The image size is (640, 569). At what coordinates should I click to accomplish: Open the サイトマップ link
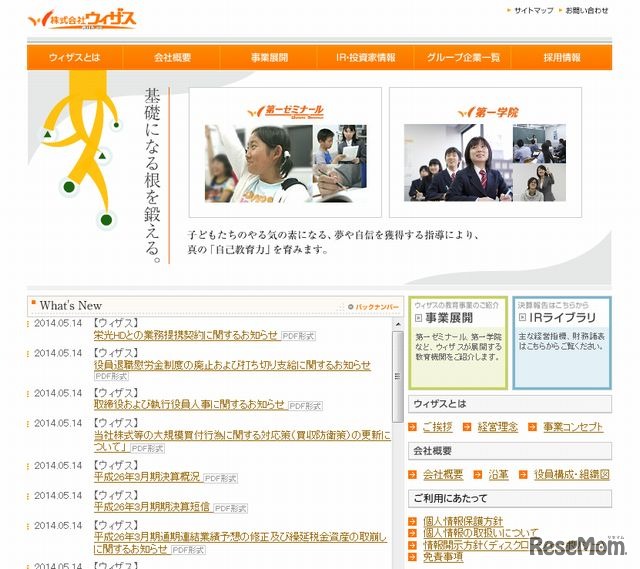tap(533, 11)
